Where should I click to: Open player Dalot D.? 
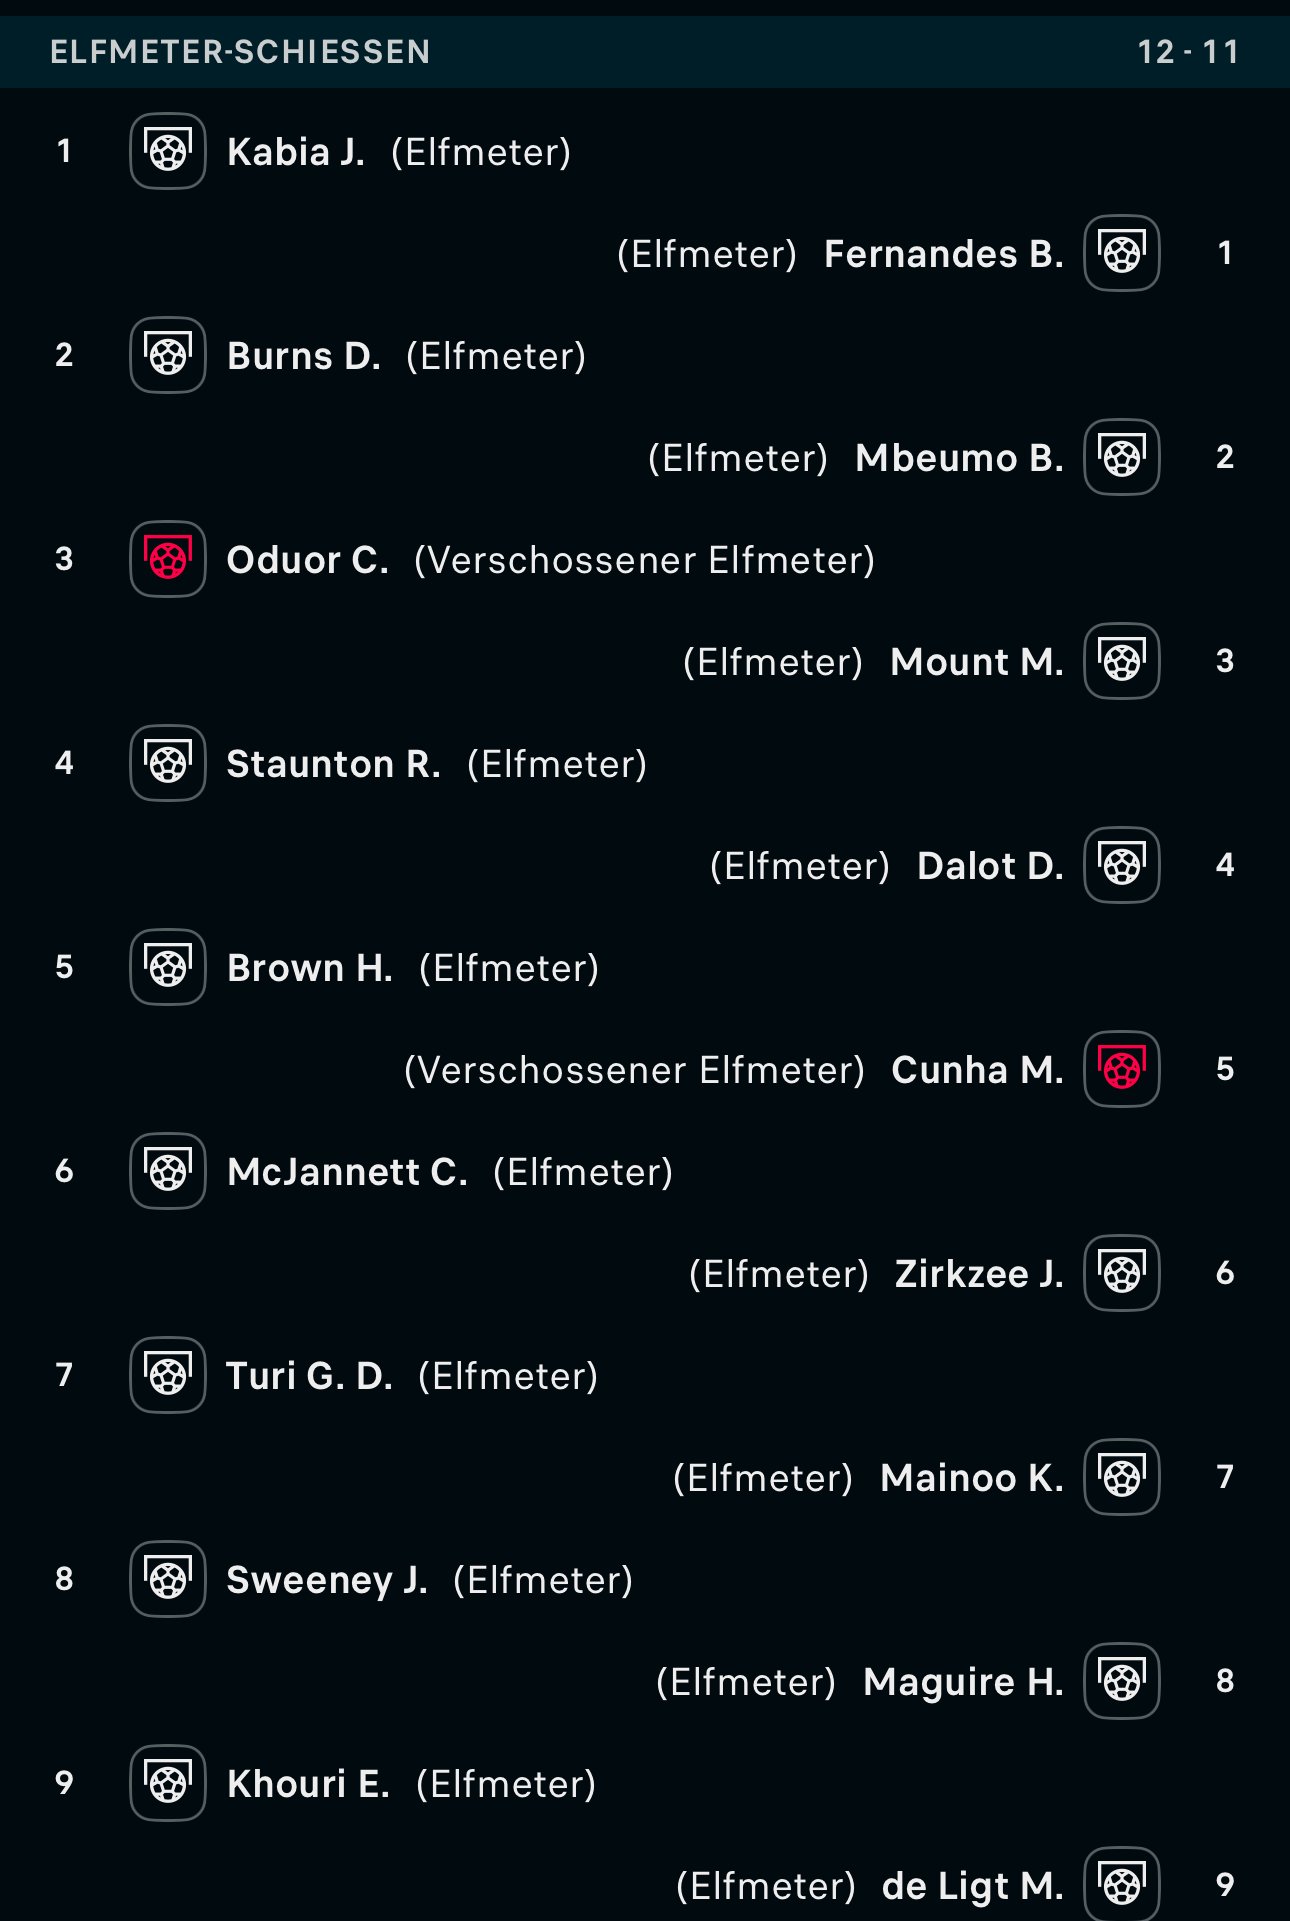coord(990,866)
